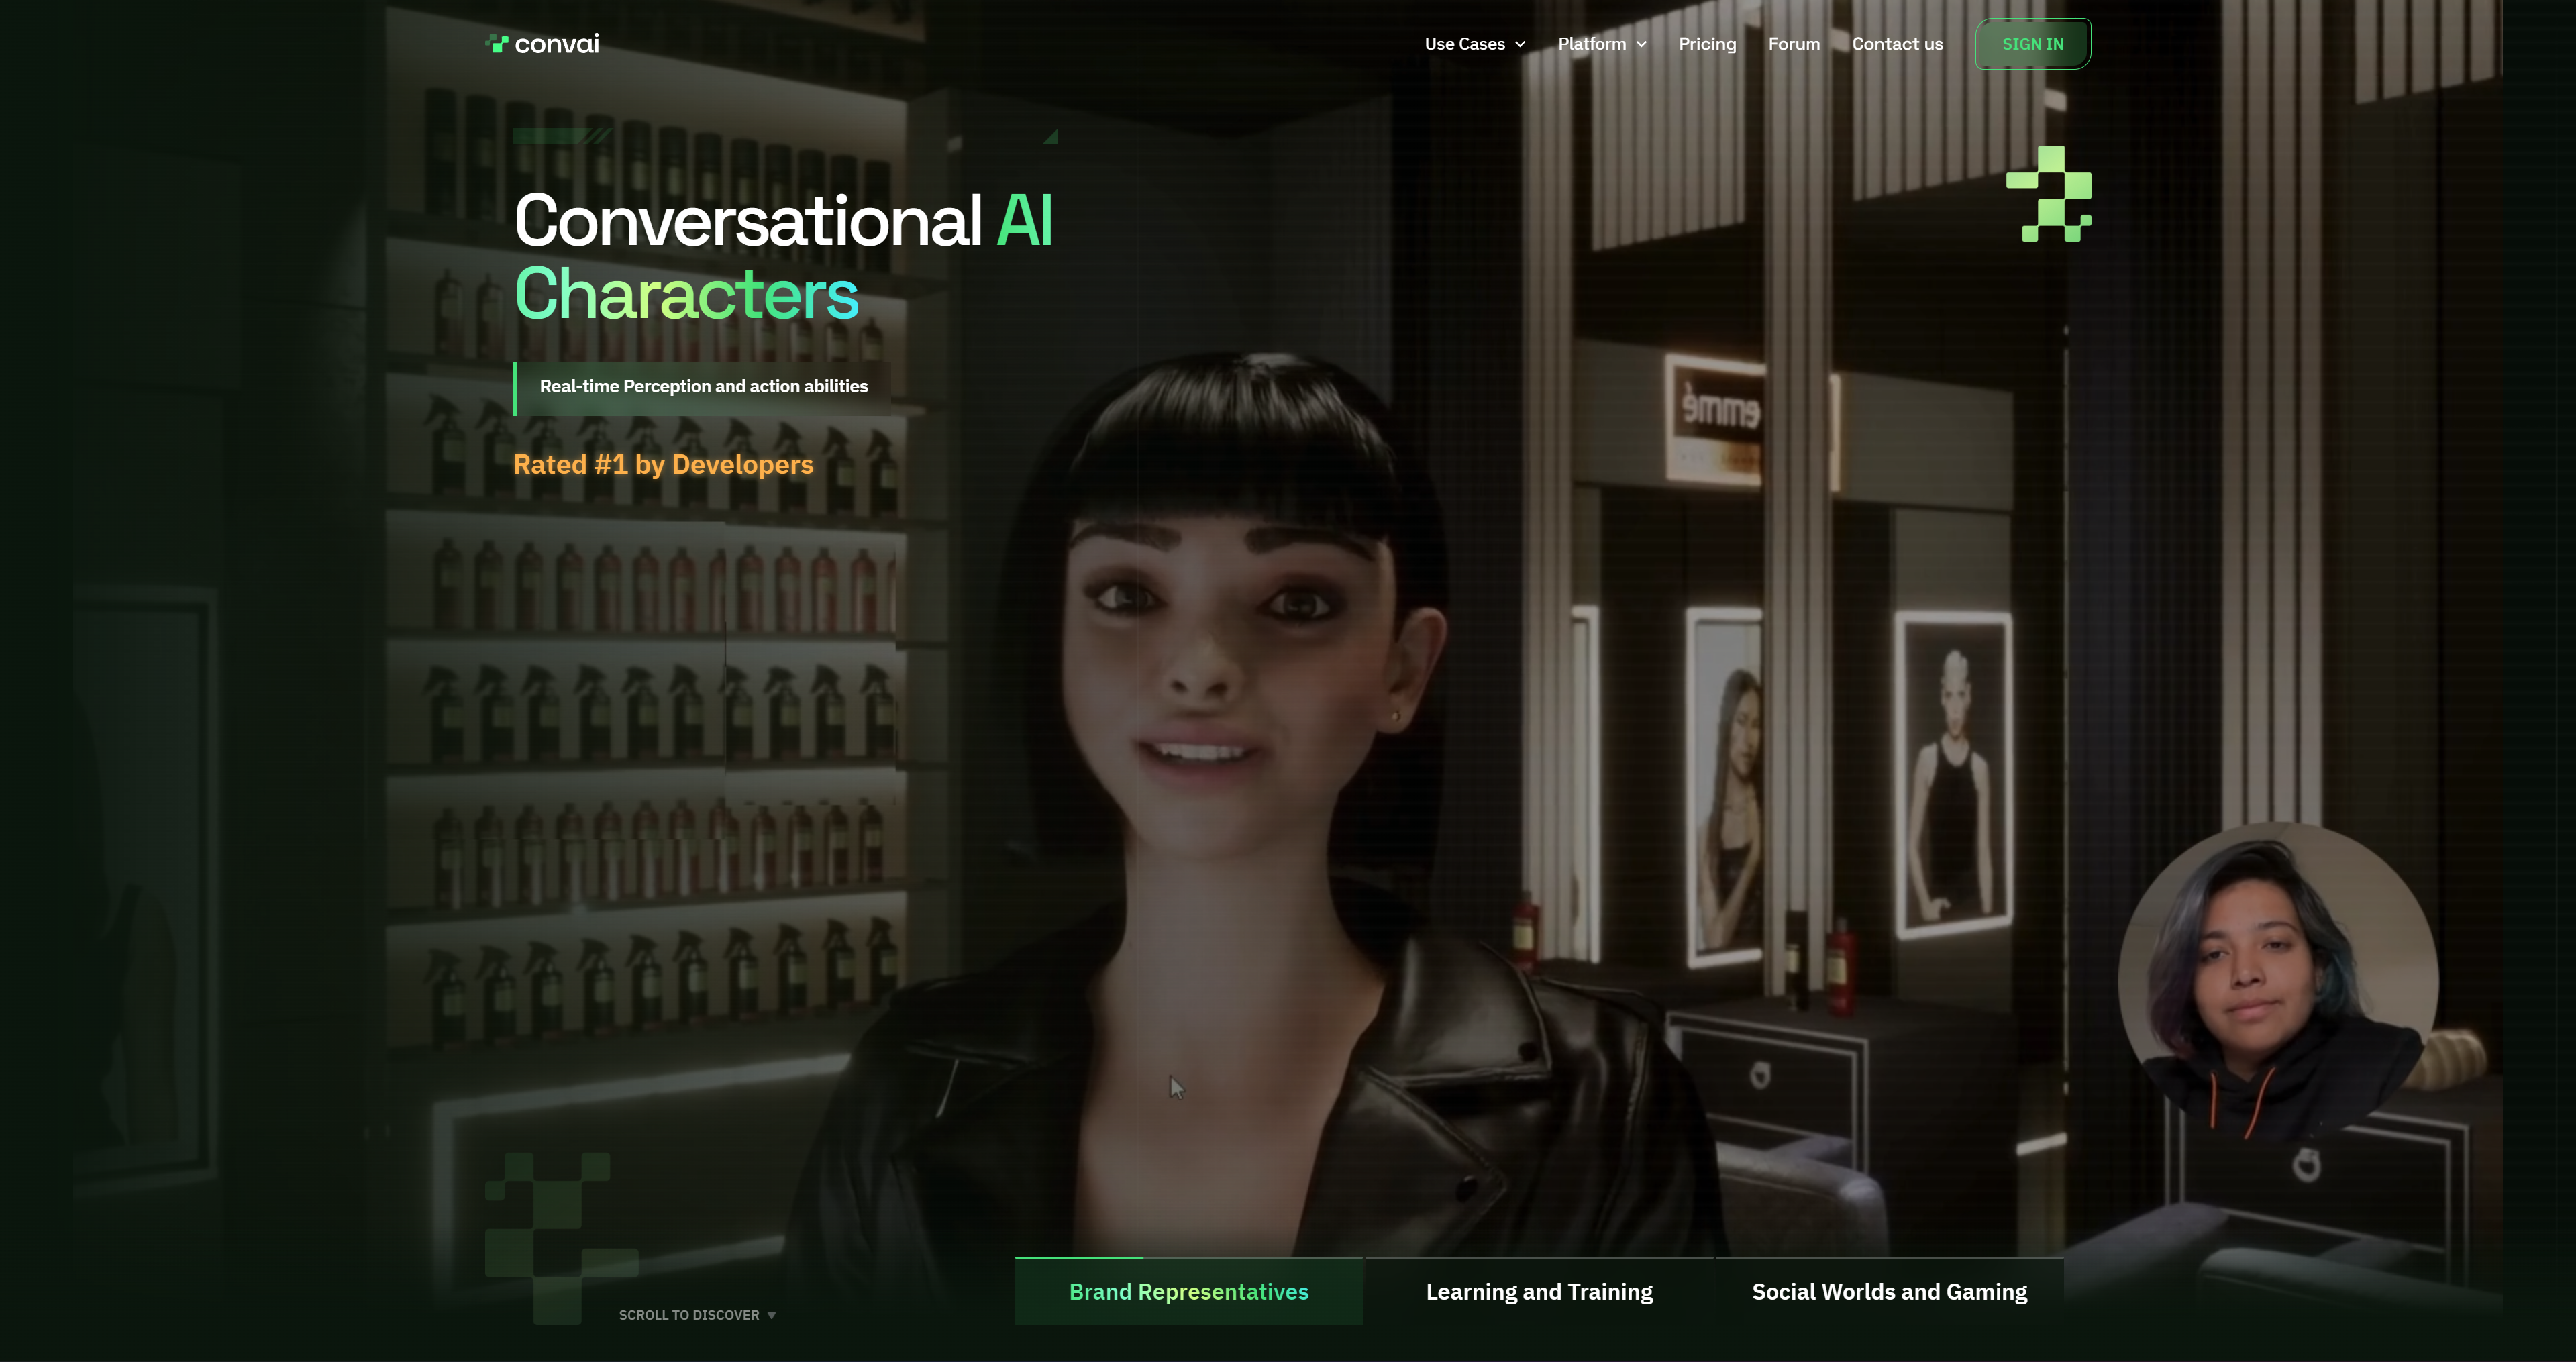This screenshot has width=2576, height=1362.
Task: Open the Use Cases menu
Action: point(1464,44)
